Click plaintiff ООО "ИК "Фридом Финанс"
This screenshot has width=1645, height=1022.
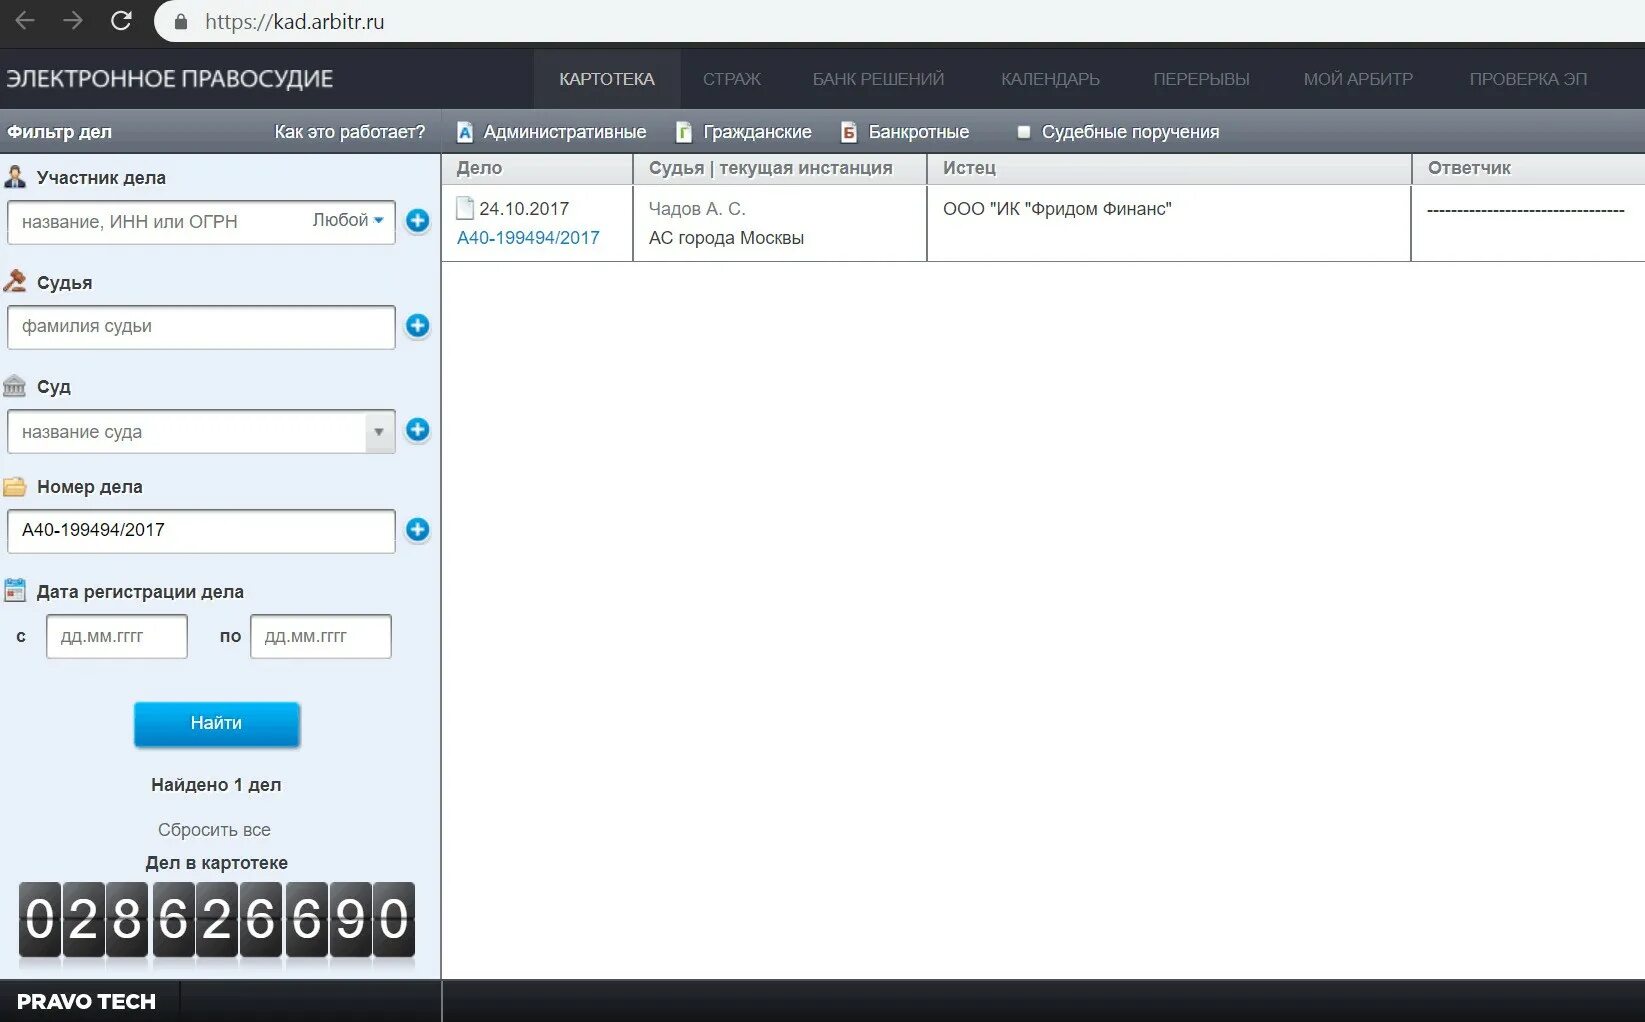point(1057,209)
